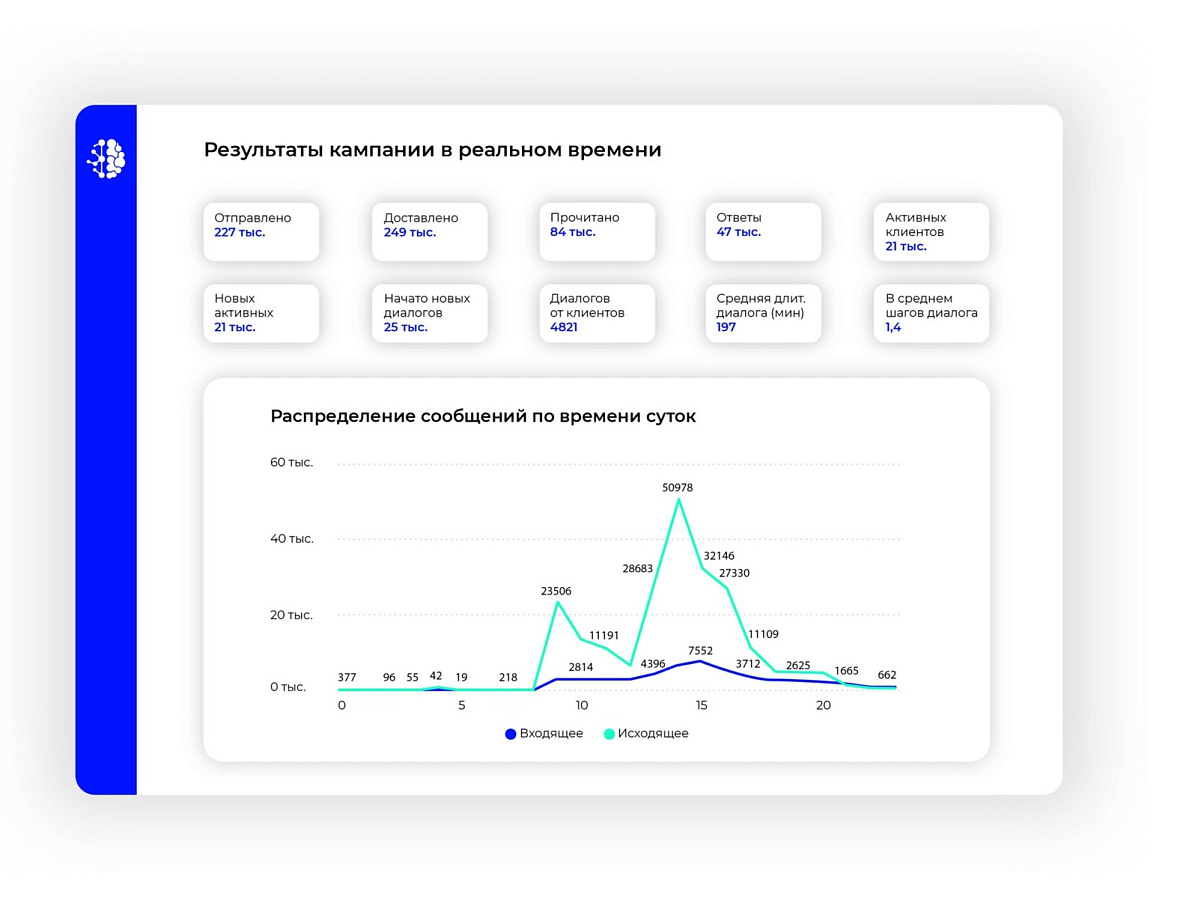Image resolution: width=1198 pixels, height=900 pixels.
Task: Click the Новых активных stat card
Action: click(x=261, y=313)
